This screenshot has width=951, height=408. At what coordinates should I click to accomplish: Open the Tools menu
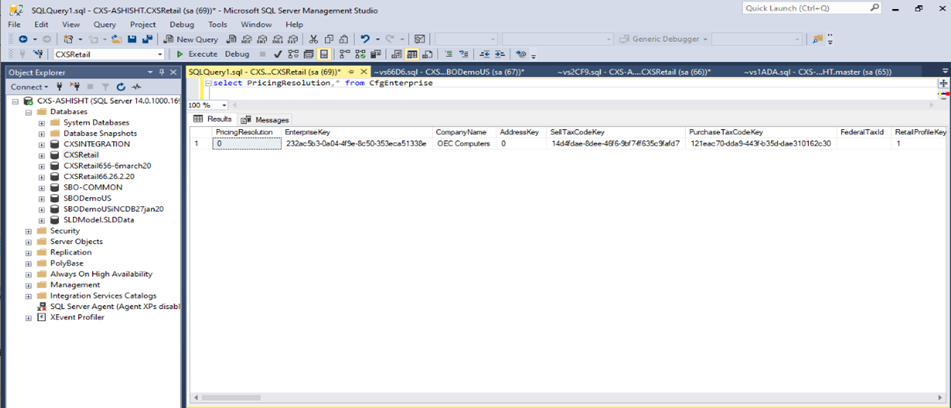point(217,24)
